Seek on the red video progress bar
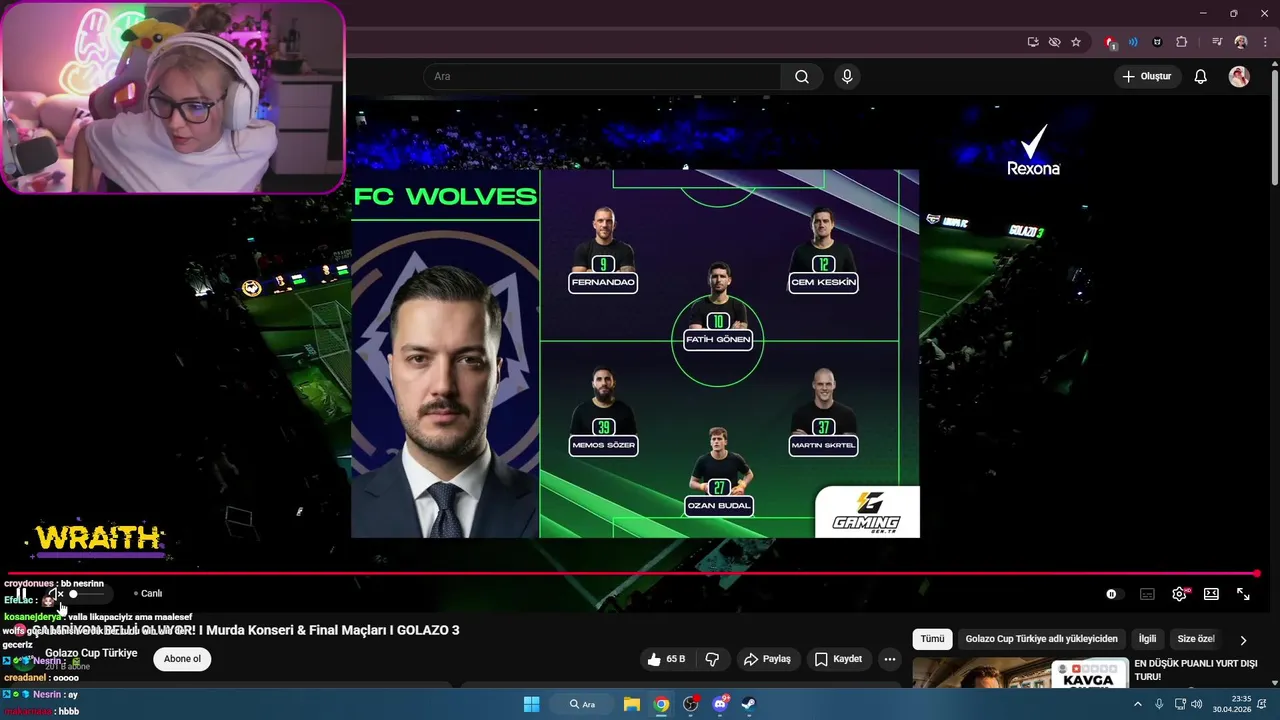The image size is (1280, 720). click(x=630, y=574)
